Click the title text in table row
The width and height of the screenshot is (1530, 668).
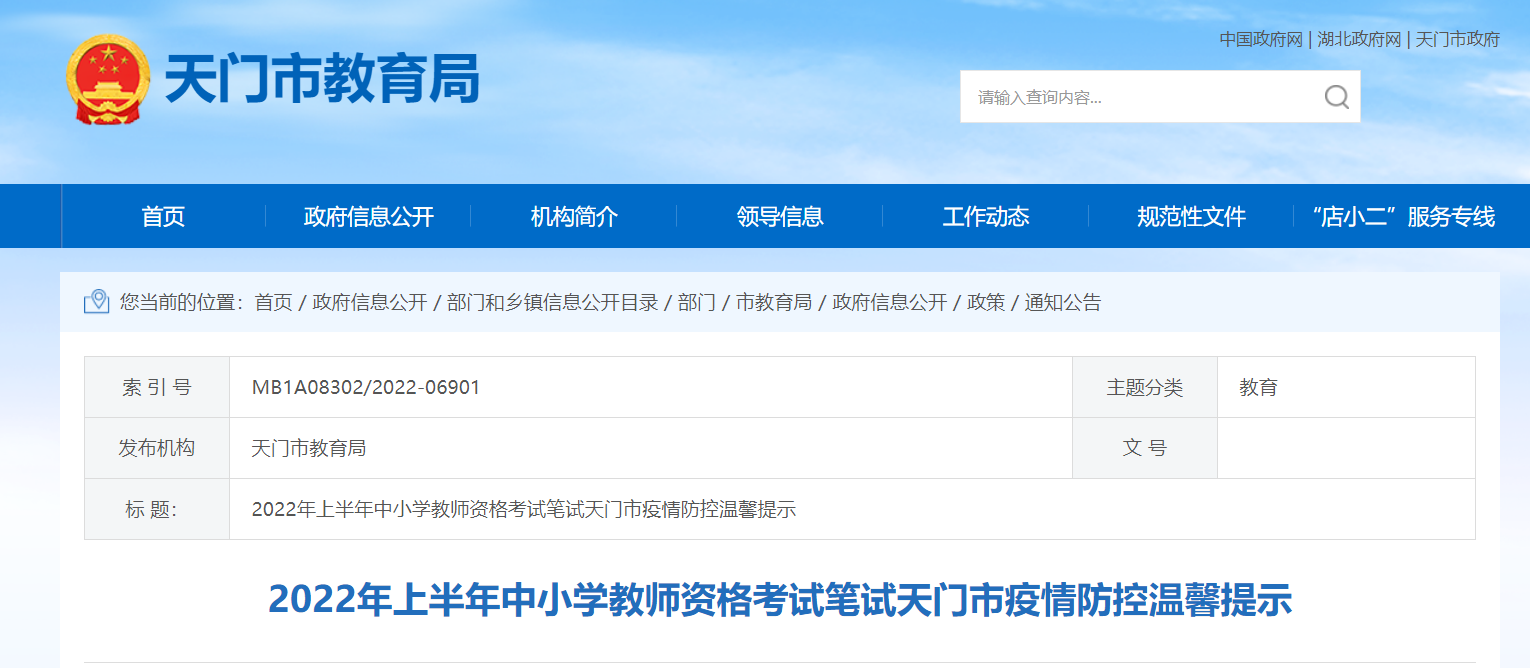524,509
